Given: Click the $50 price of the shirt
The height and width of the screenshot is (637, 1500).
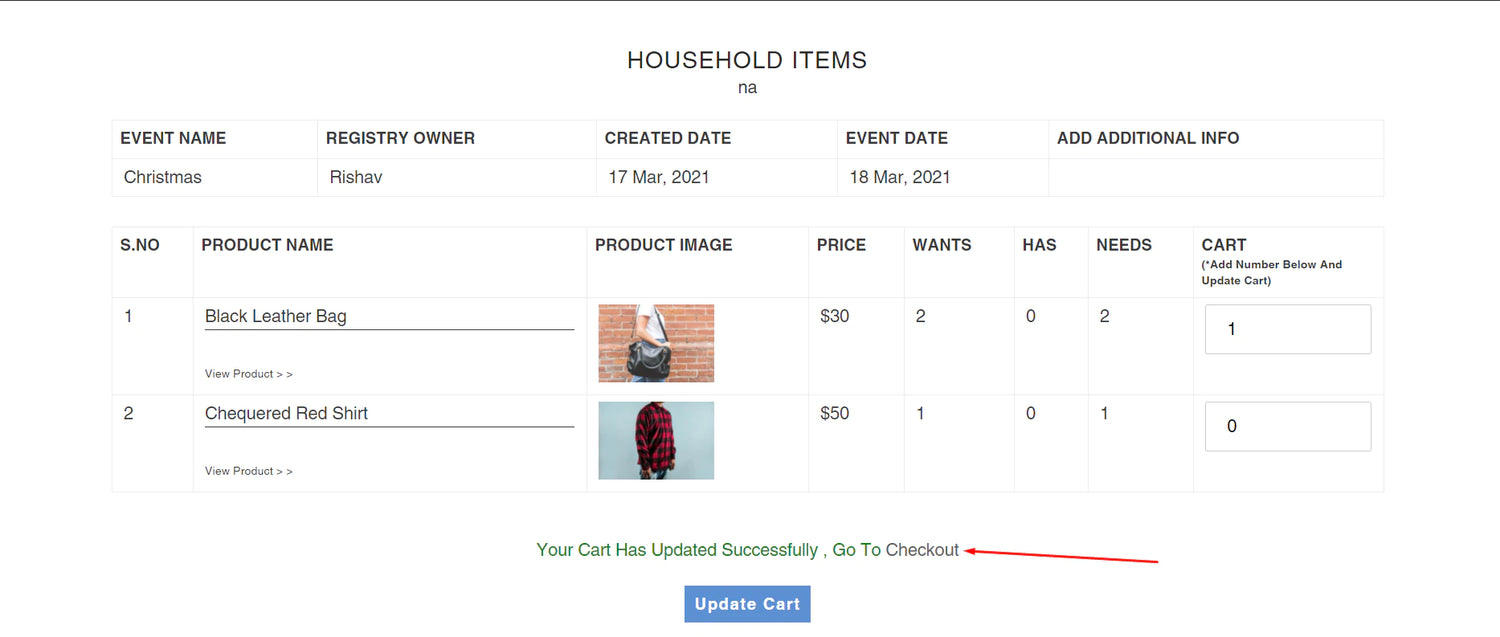Looking at the screenshot, I should point(835,413).
